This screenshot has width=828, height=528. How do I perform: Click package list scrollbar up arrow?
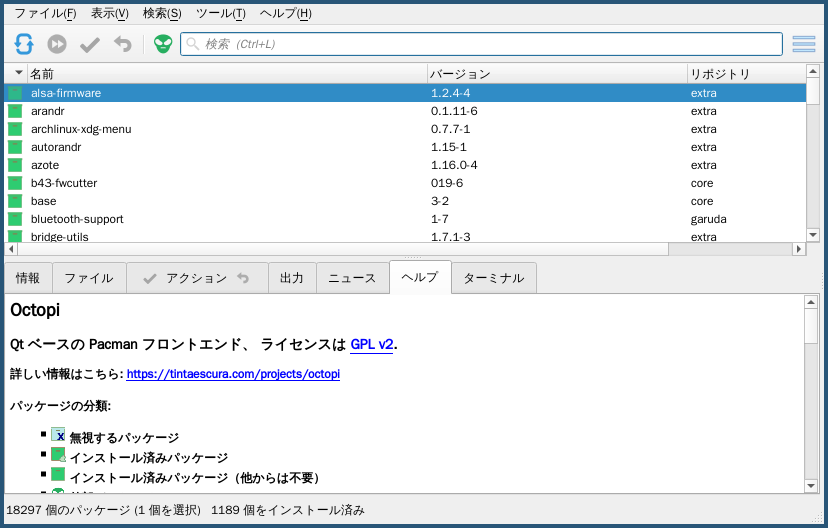point(813,71)
